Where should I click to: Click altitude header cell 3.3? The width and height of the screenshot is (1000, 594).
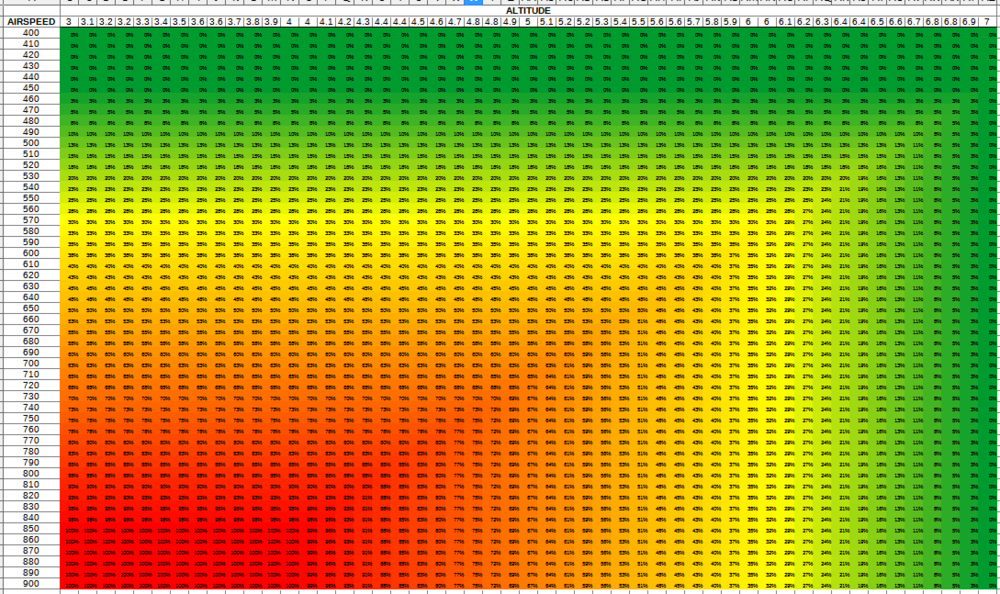pos(142,22)
